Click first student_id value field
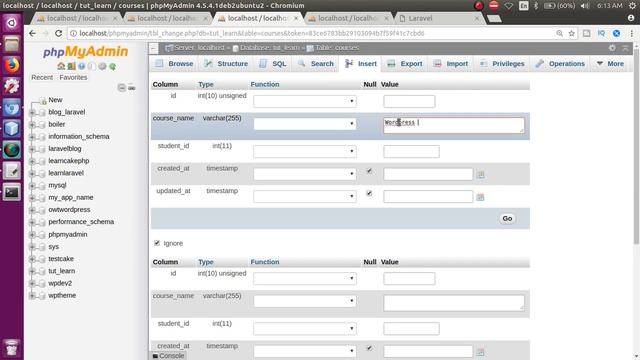 click(x=411, y=151)
